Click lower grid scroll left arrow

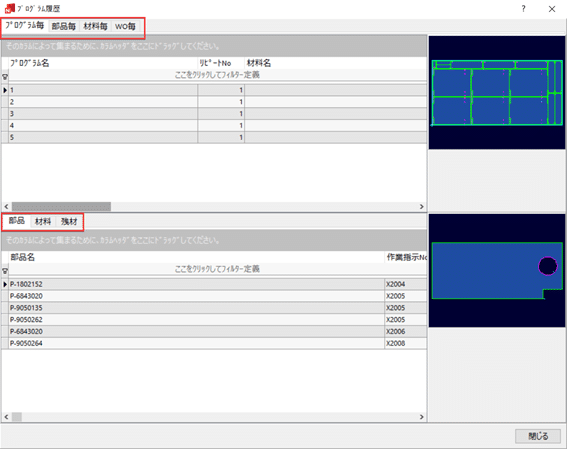(6, 417)
